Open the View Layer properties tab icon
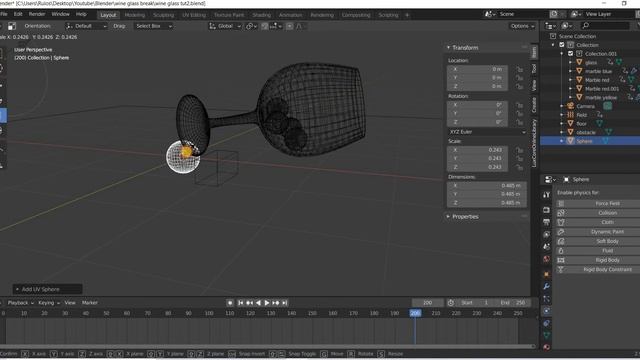Image resolution: width=640 pixels, height=360 pixels. 546,234
